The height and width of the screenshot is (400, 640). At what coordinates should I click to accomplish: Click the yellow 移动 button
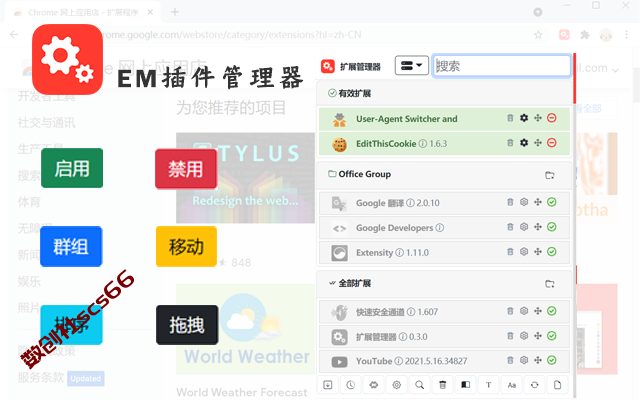pos(186,247)
